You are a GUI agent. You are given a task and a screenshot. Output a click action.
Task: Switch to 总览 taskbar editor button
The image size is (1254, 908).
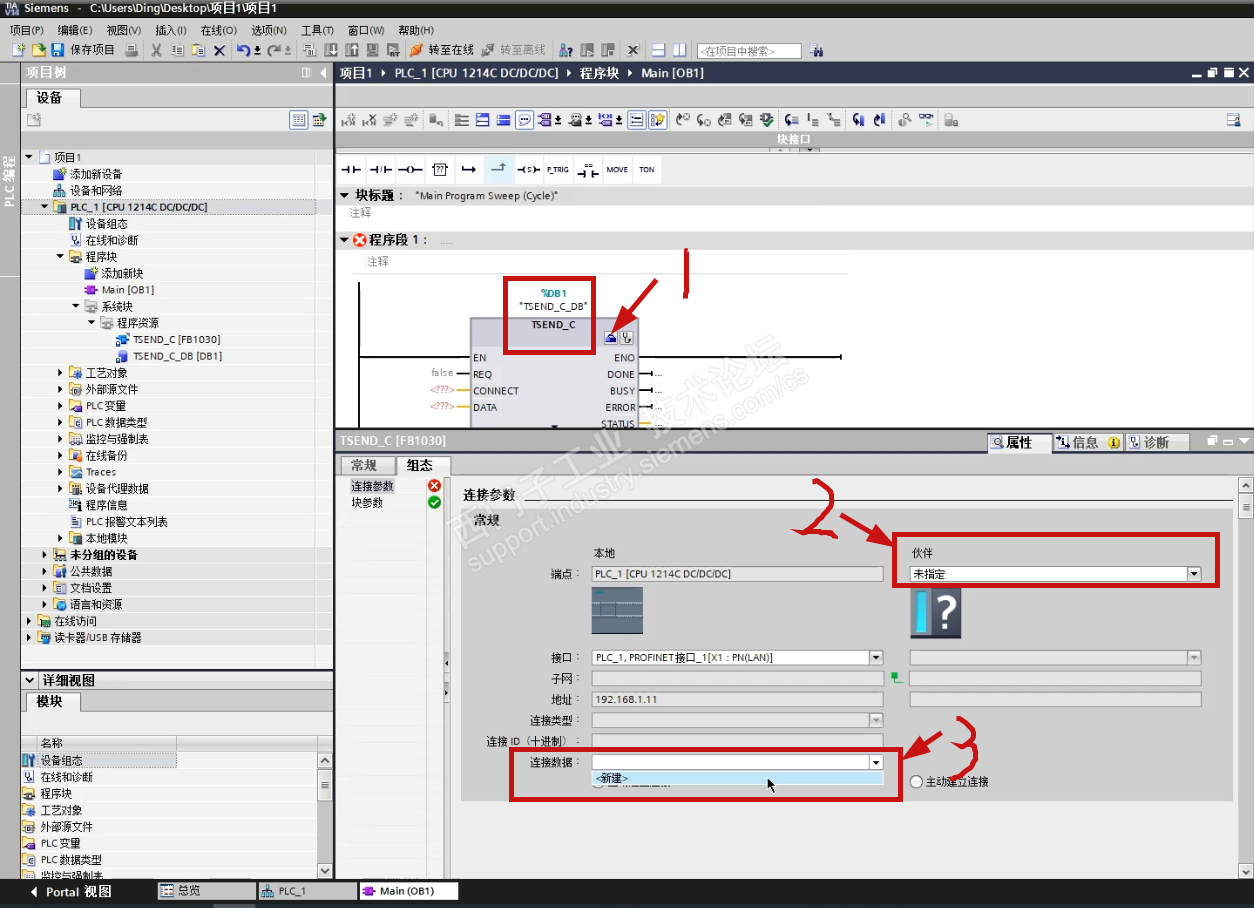(207, 891)
